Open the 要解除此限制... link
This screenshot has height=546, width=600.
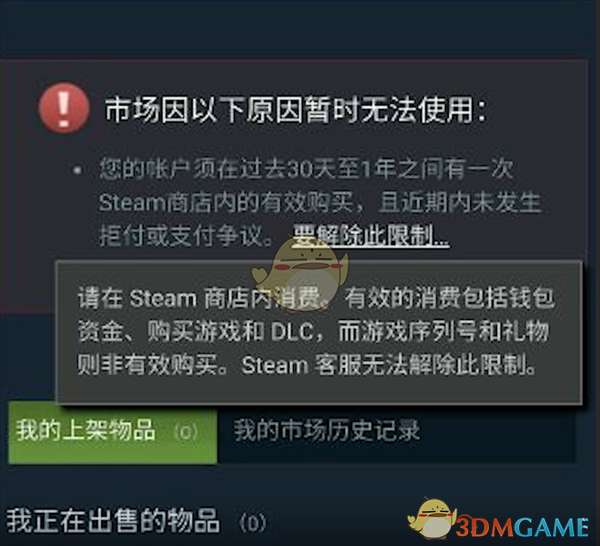click(x=370, y=235)
